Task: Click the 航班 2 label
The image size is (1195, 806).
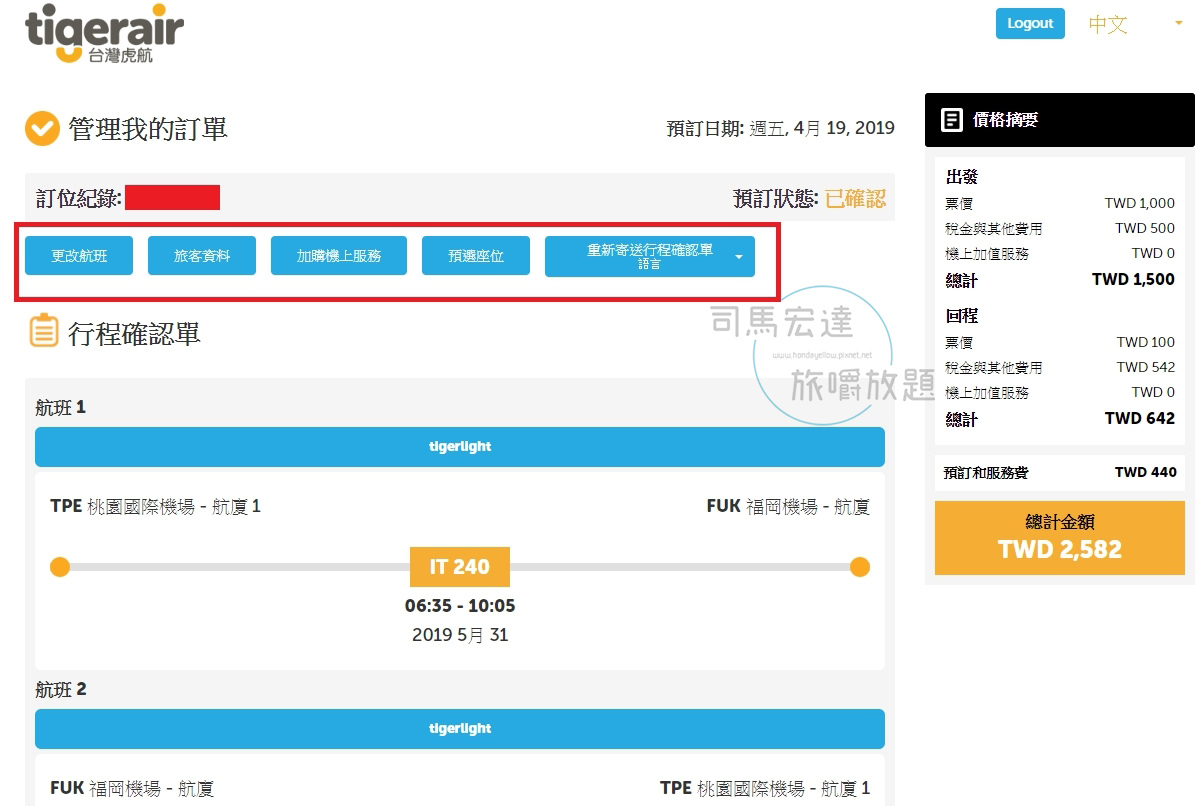Action: pyautogui.click(x=60, y=689)
